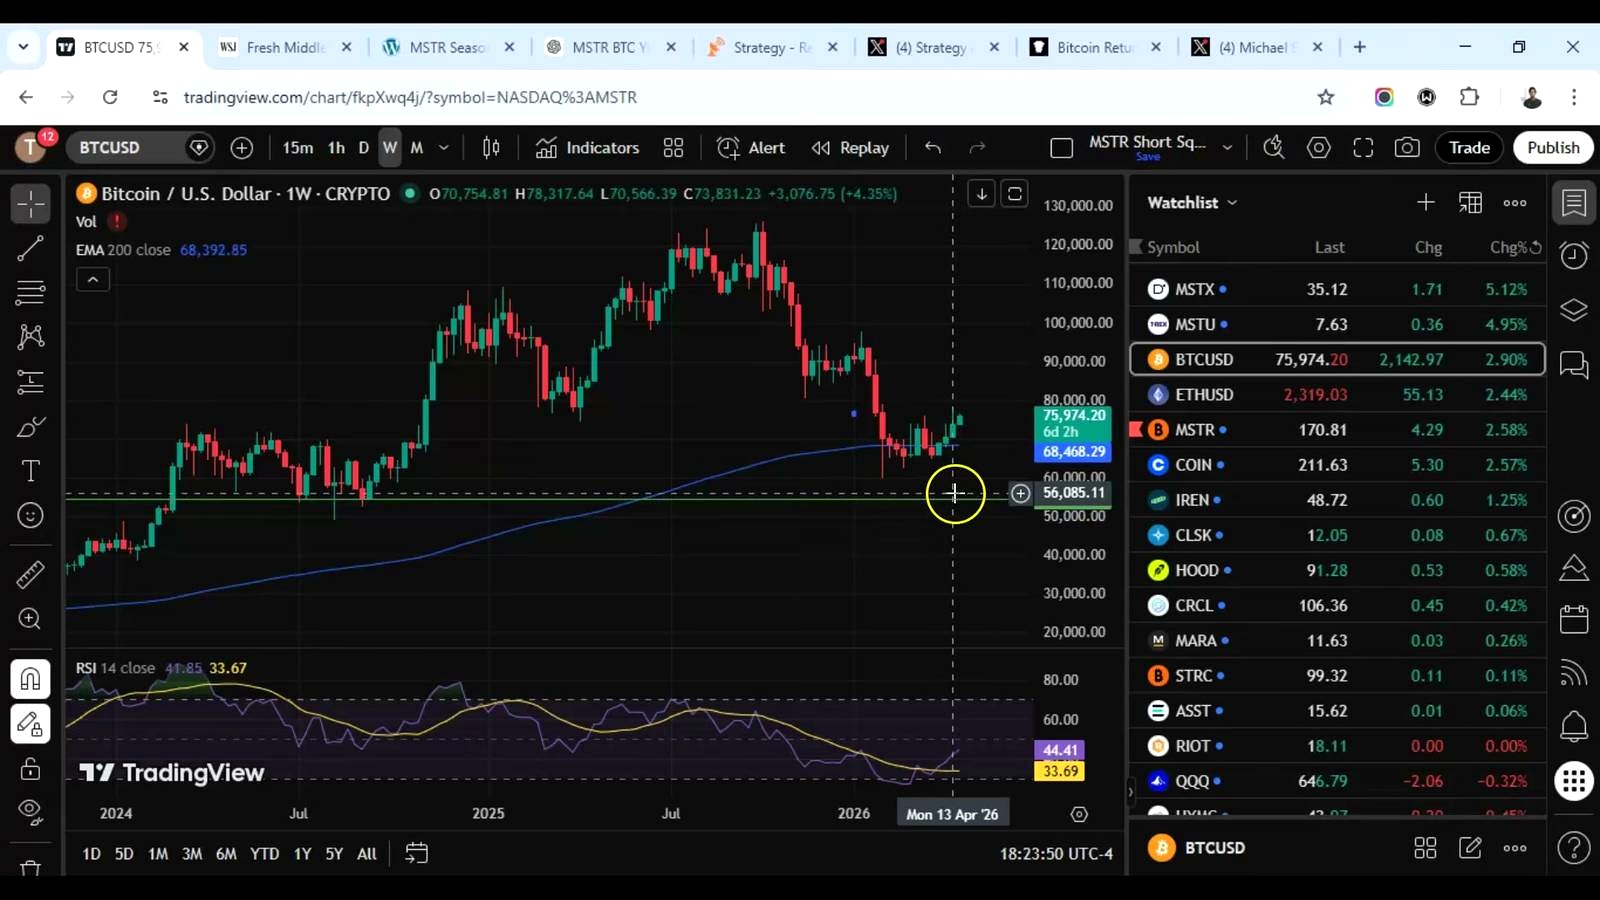Open the chart layout selector square
The height and width of the screenshot is (900, 1600).
point(1061,148)
